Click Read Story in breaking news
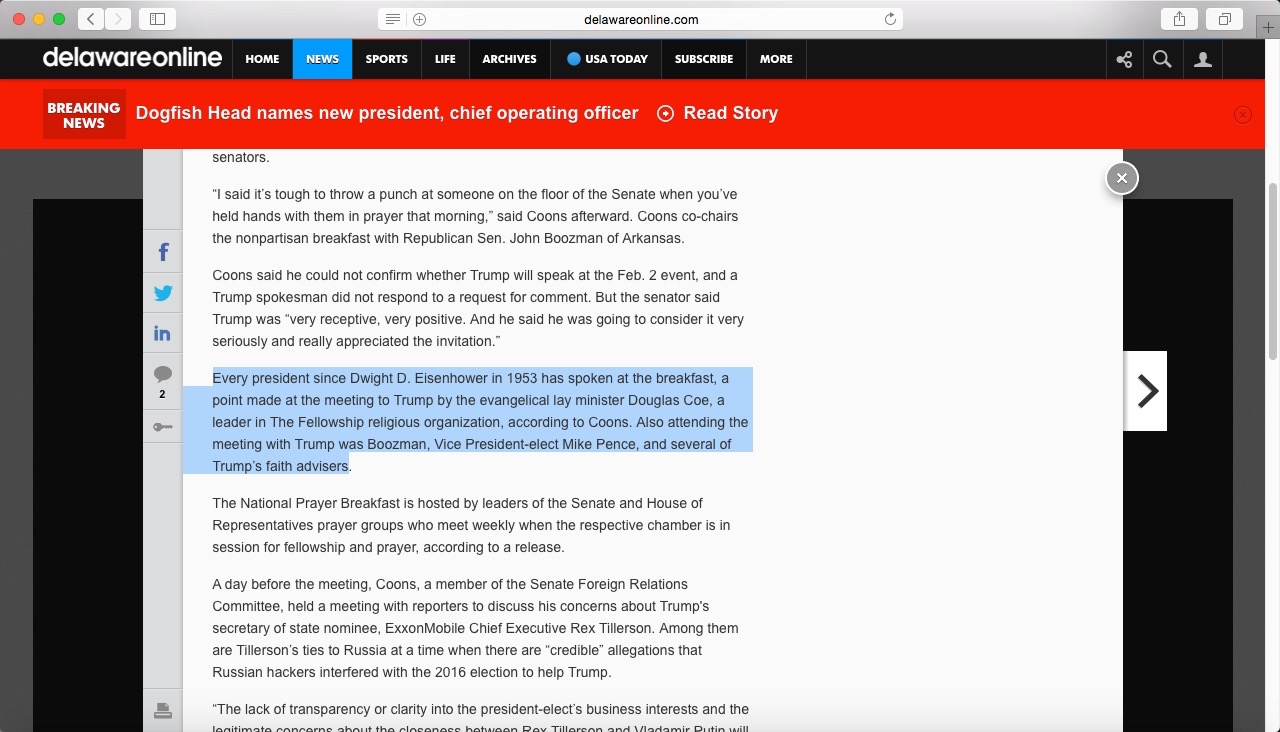 coord(718,113)
